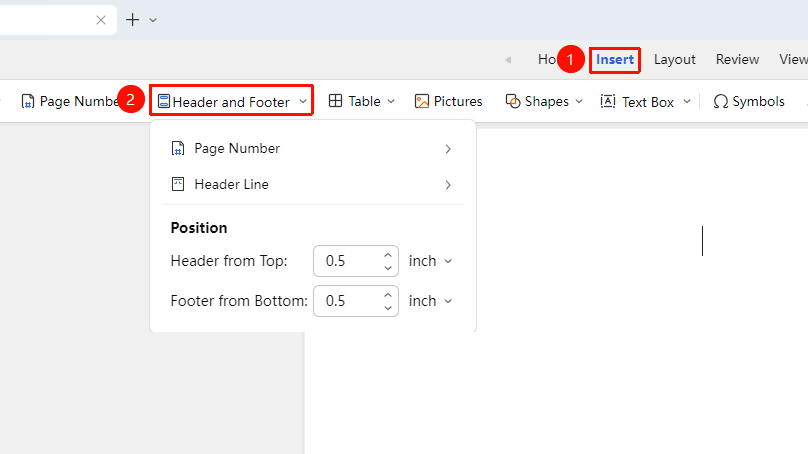Open the Symbols omega icon
This screenshot has width=808, height=454.
(720, 102)
